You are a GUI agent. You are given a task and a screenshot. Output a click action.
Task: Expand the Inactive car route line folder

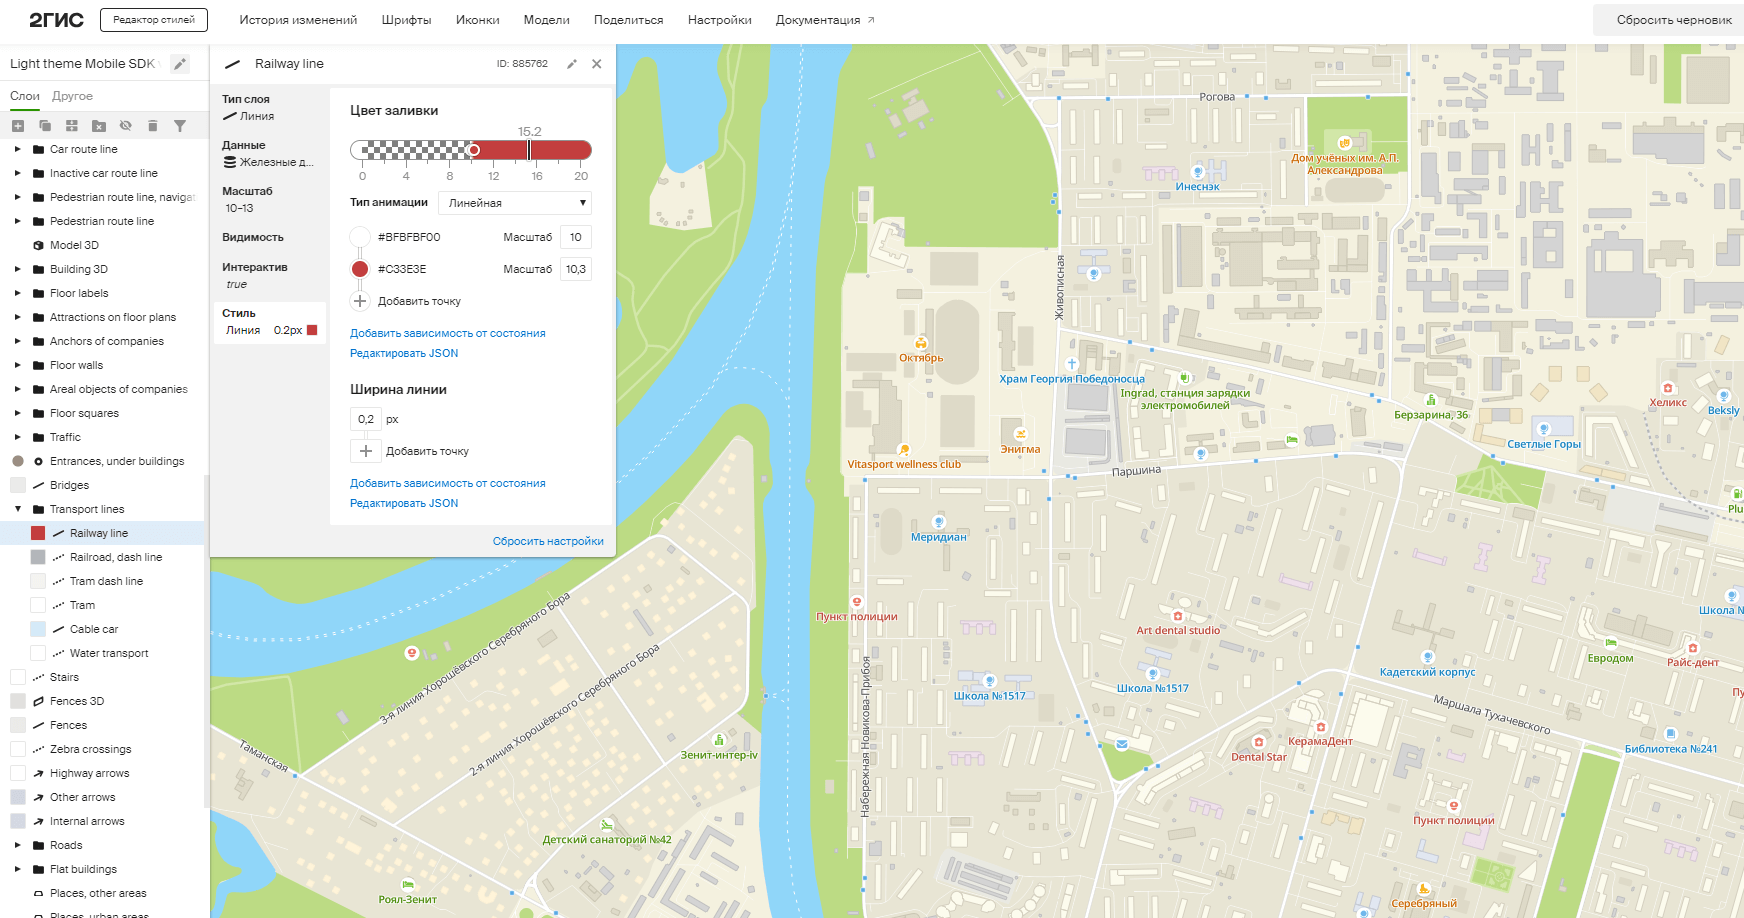pos(17,173)
